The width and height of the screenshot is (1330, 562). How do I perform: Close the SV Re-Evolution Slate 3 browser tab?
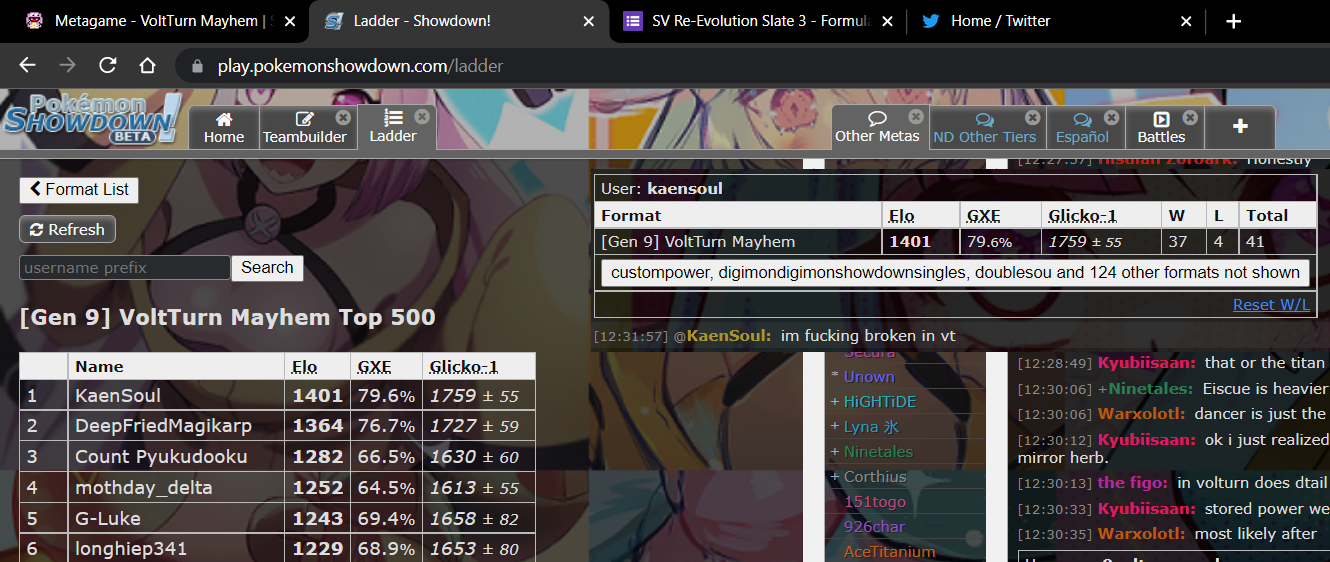click(886, 21)
